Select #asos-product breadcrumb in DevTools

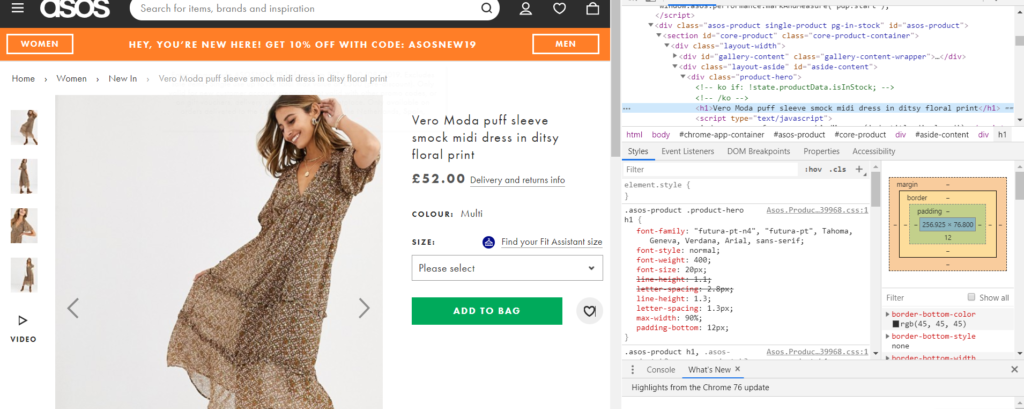point(799,135)
